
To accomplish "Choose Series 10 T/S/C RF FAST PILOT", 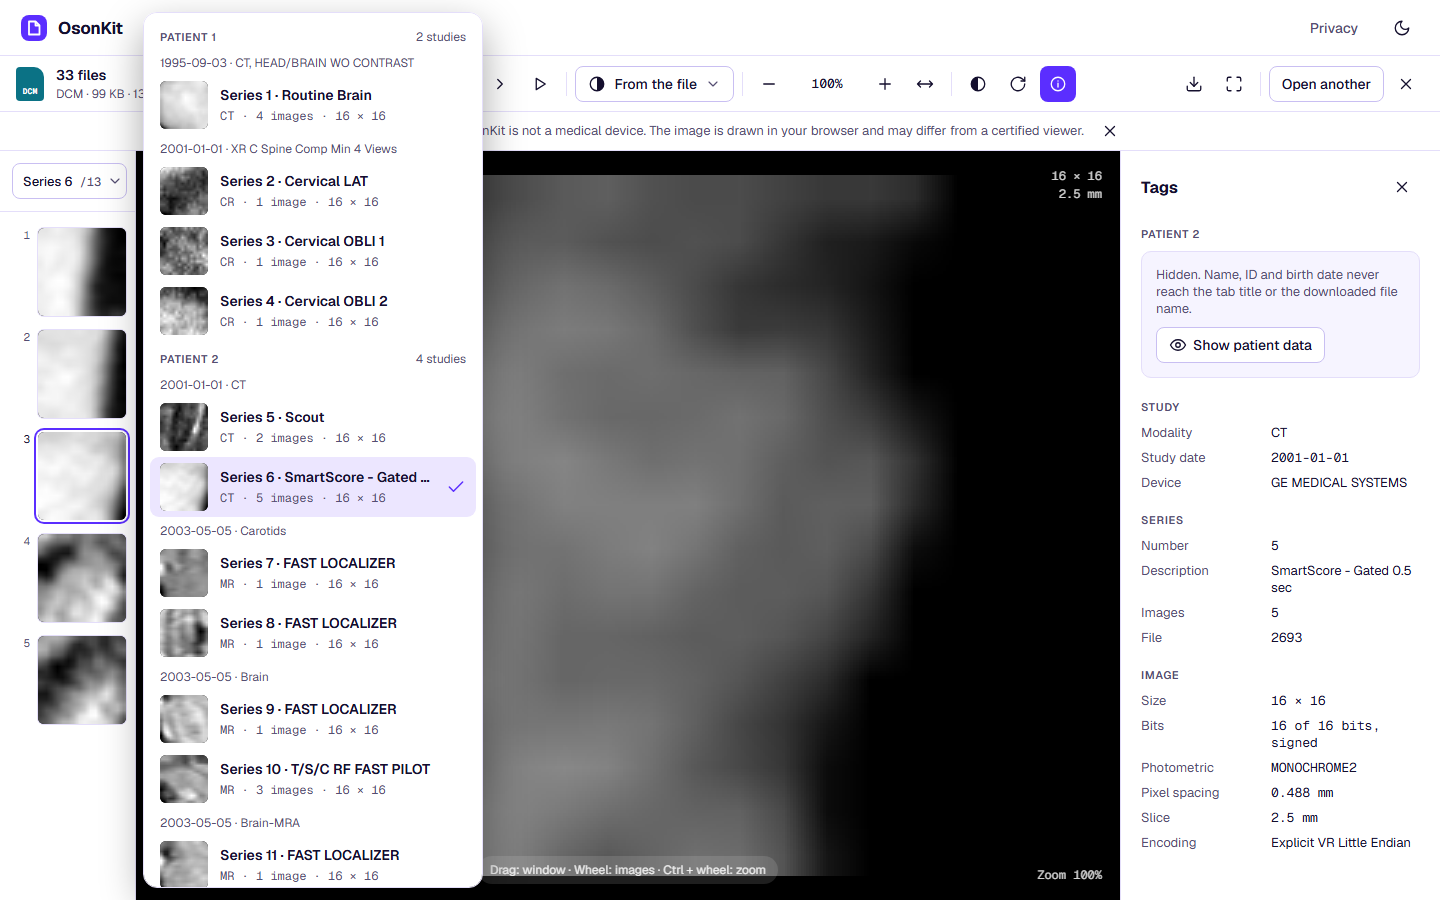I will coord(313,779).
